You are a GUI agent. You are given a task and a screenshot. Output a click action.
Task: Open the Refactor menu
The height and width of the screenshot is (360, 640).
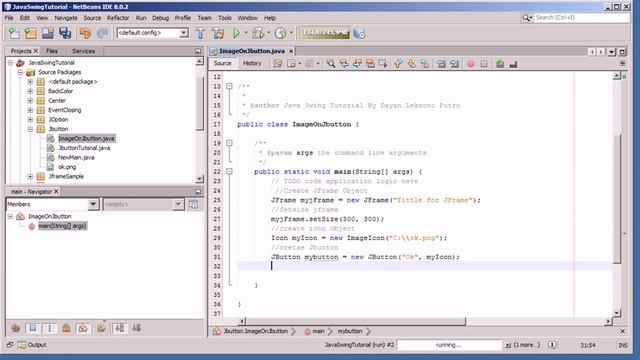tap(118, 18)
